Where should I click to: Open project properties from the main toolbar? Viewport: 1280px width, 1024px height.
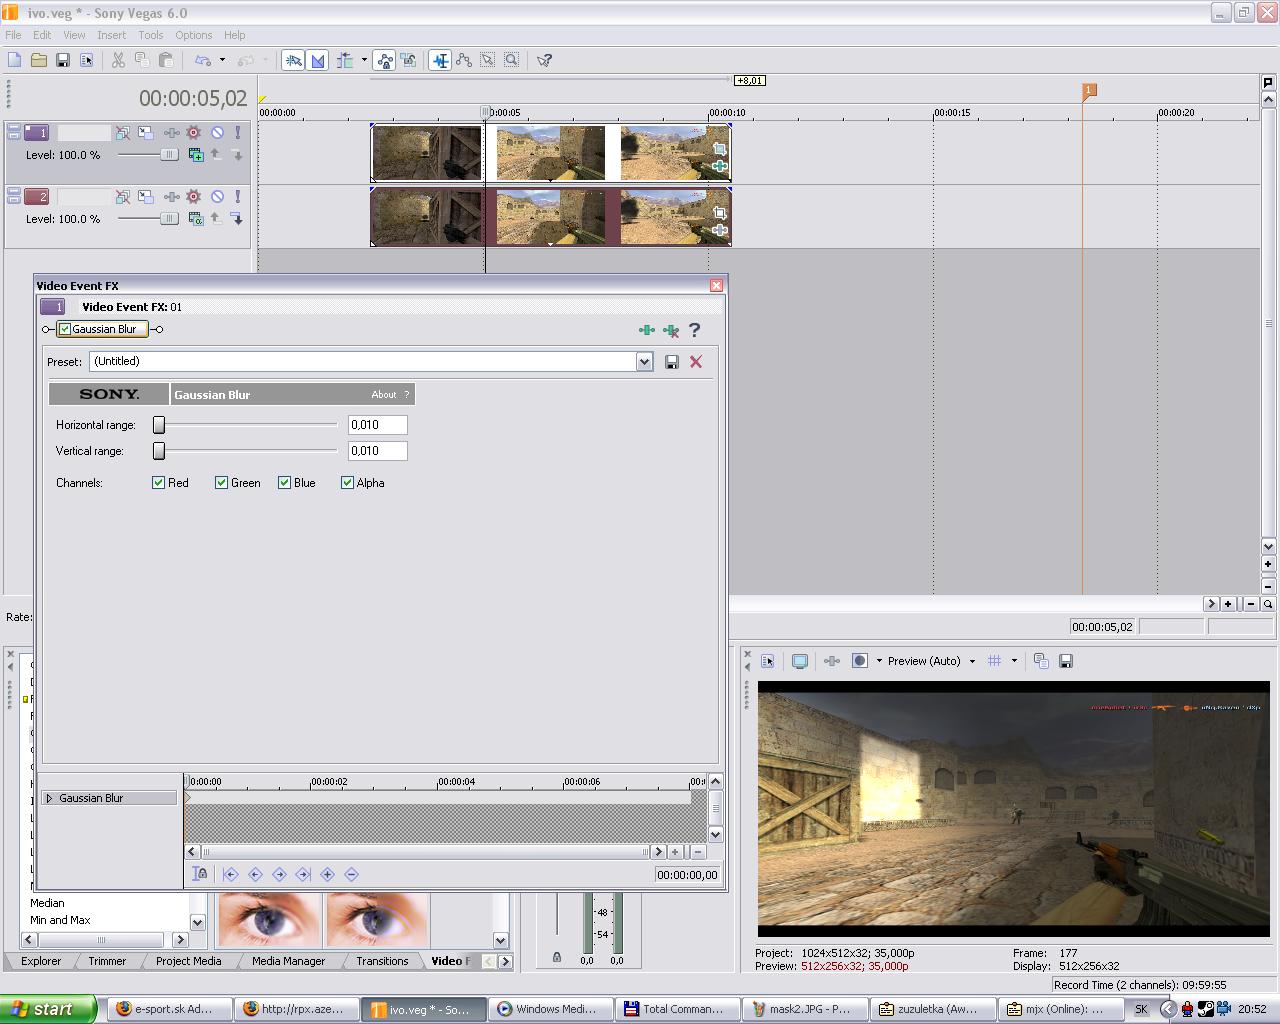click(x=87, y=60)
